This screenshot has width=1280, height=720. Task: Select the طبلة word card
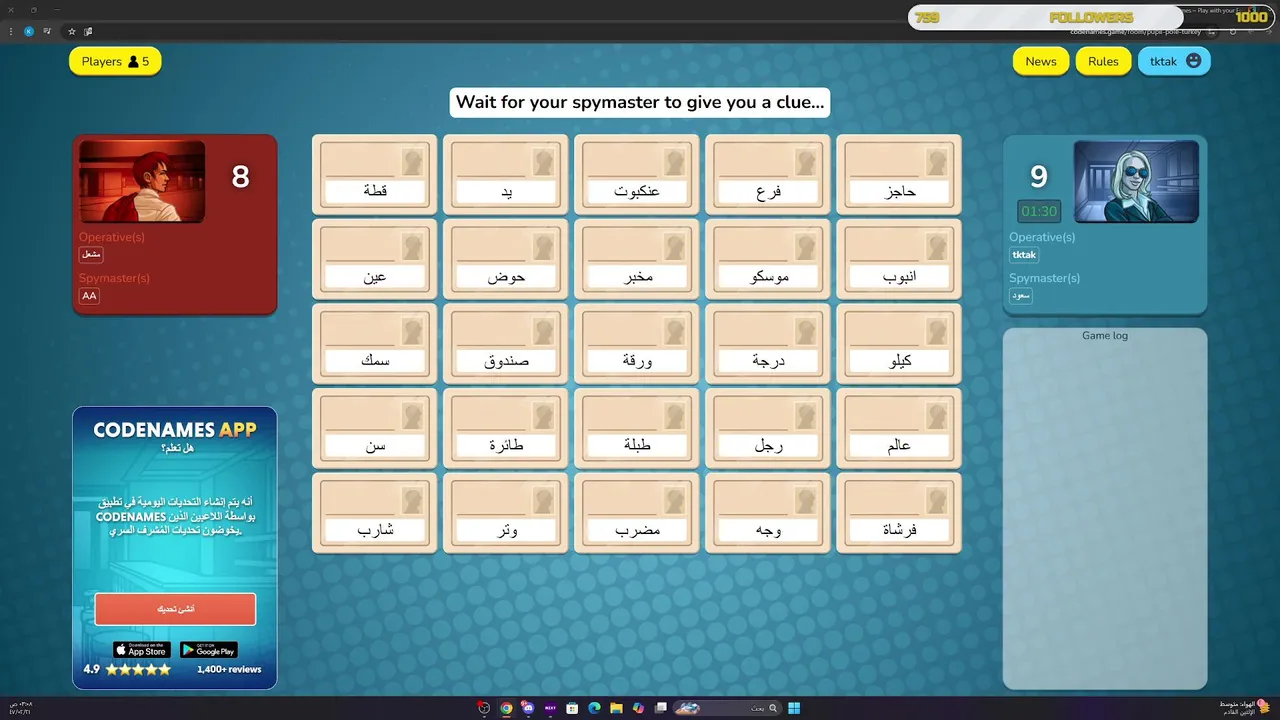[x=637, y=429]
